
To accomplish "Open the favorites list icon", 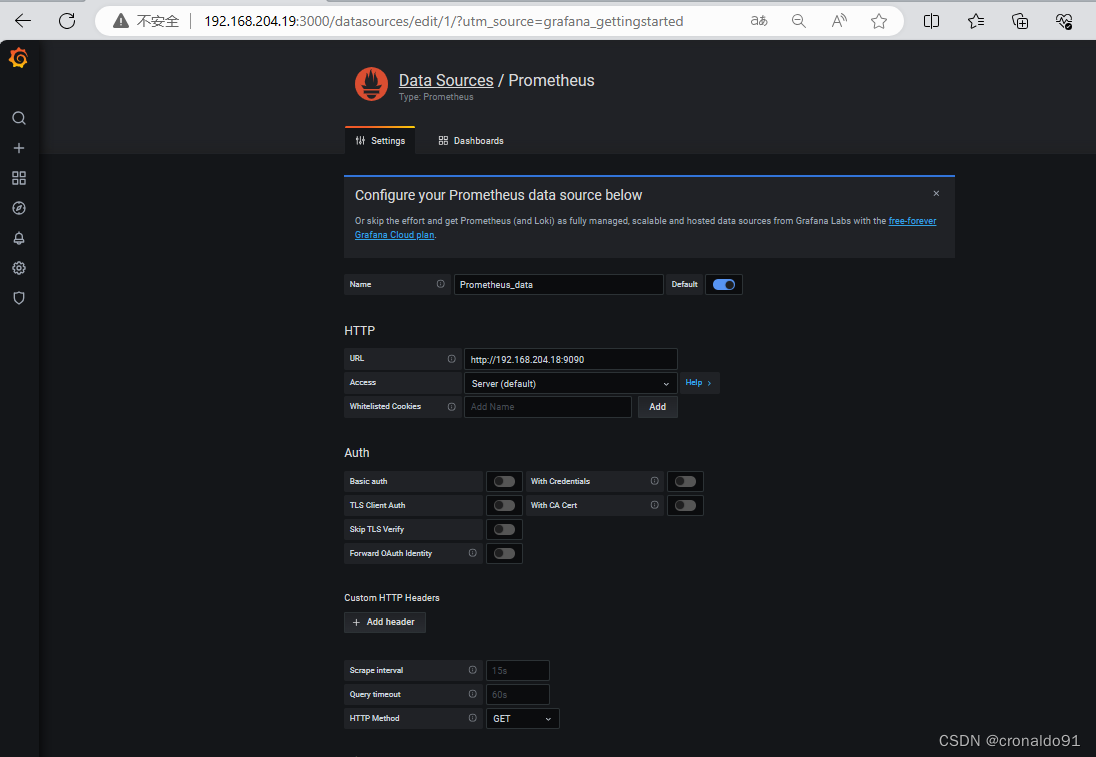I will 976,21.
